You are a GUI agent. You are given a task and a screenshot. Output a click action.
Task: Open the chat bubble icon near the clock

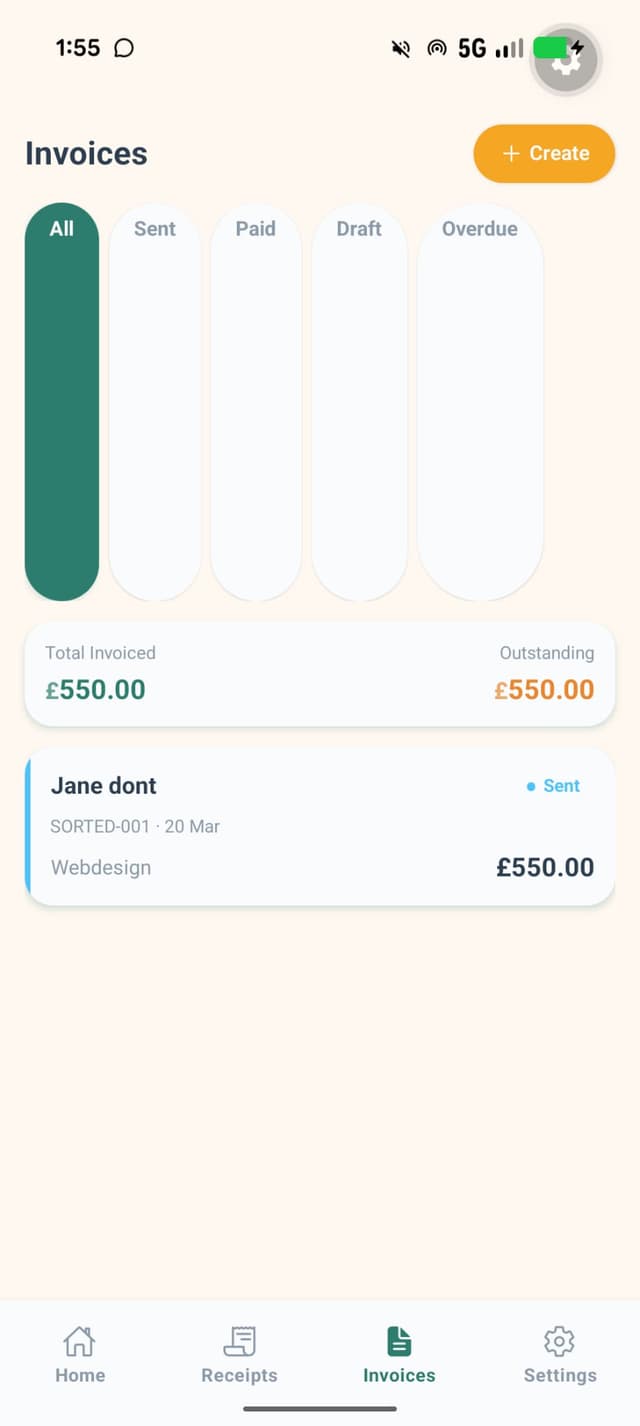(122, 47)
